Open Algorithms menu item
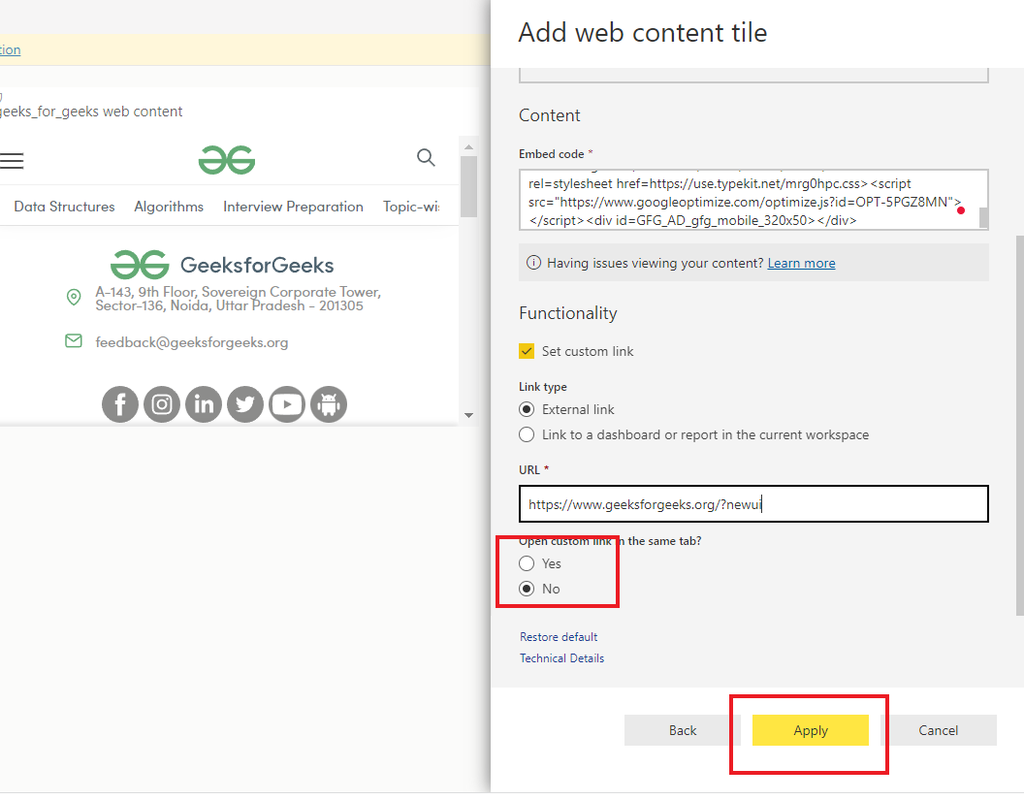The image size is (1024, 800). (168, 206)
